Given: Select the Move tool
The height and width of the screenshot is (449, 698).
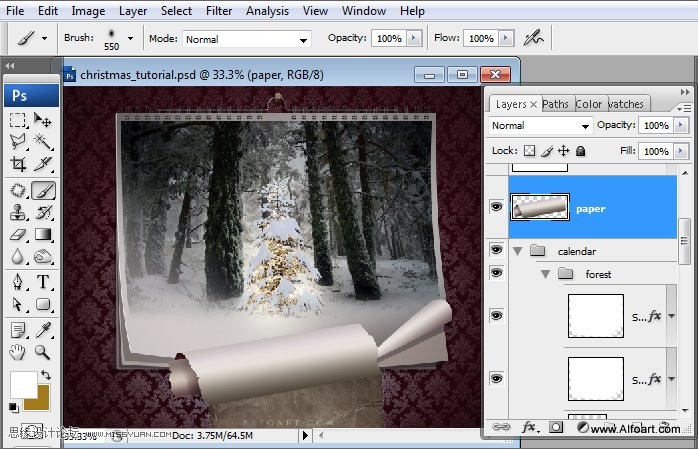Looking at the screenshot, I should coord(43,120).
